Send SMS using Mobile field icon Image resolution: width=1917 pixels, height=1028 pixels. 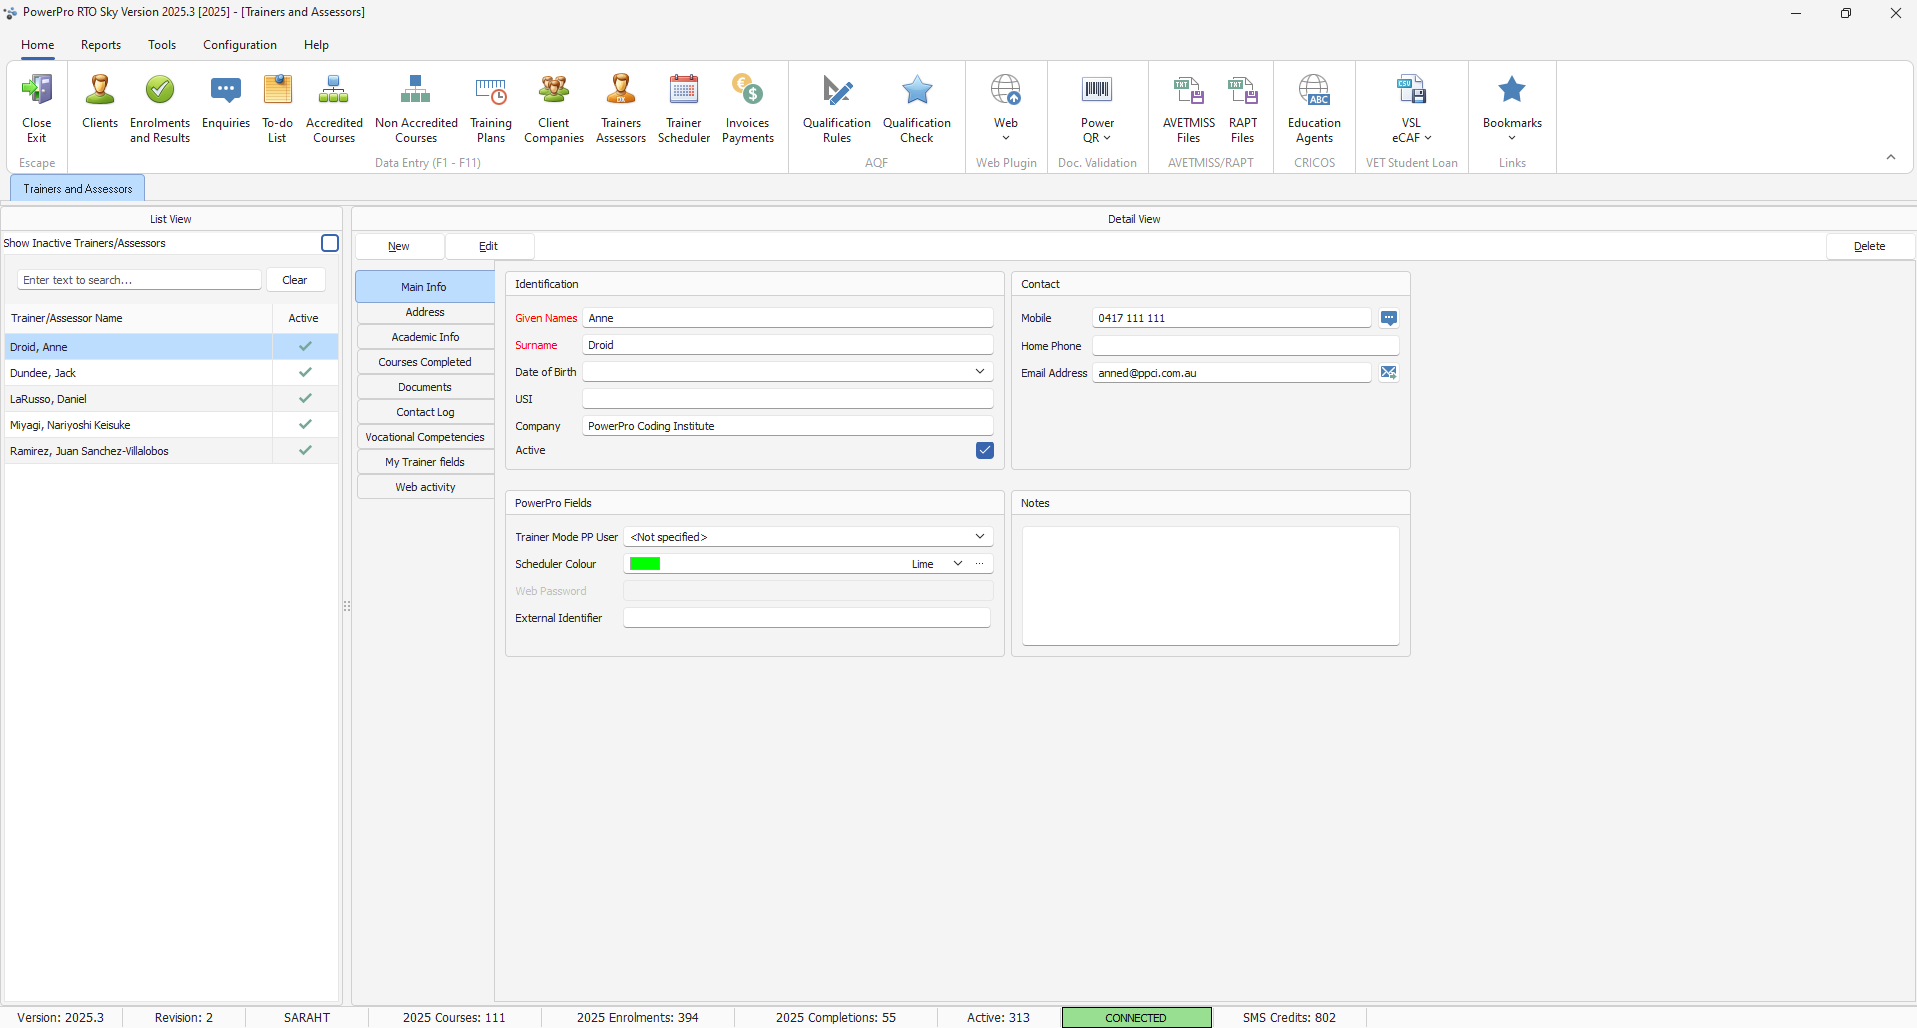[x=1389, y=318]
